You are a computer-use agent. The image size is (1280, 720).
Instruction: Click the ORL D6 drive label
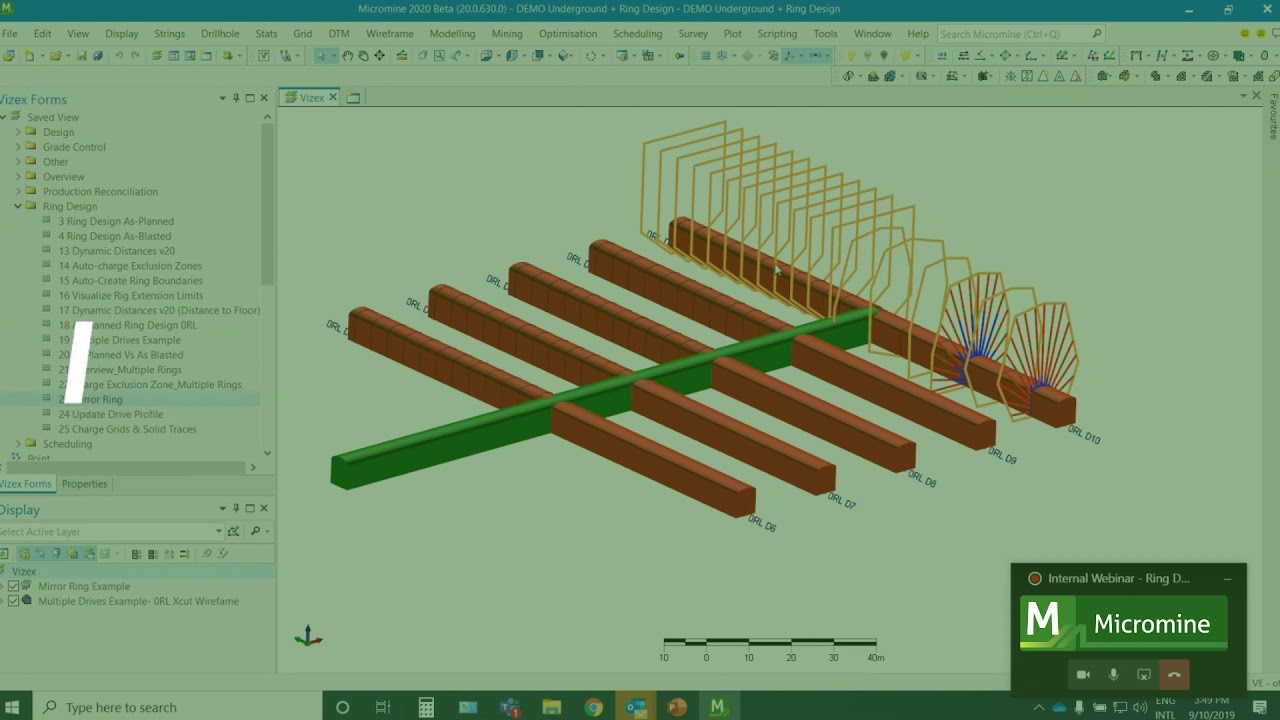click(762, 523)
